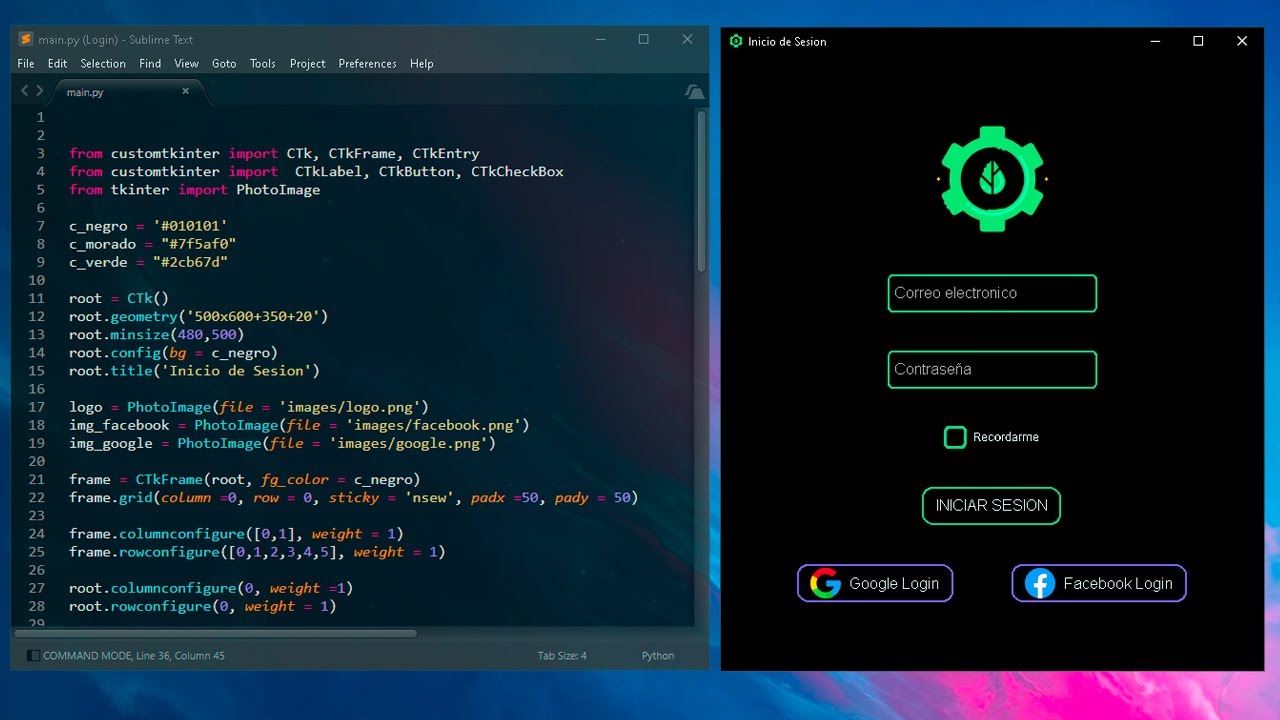This screenshot has height=720, width=1280.
Task: Open the Python syntax selector
Action: (657, 656)
